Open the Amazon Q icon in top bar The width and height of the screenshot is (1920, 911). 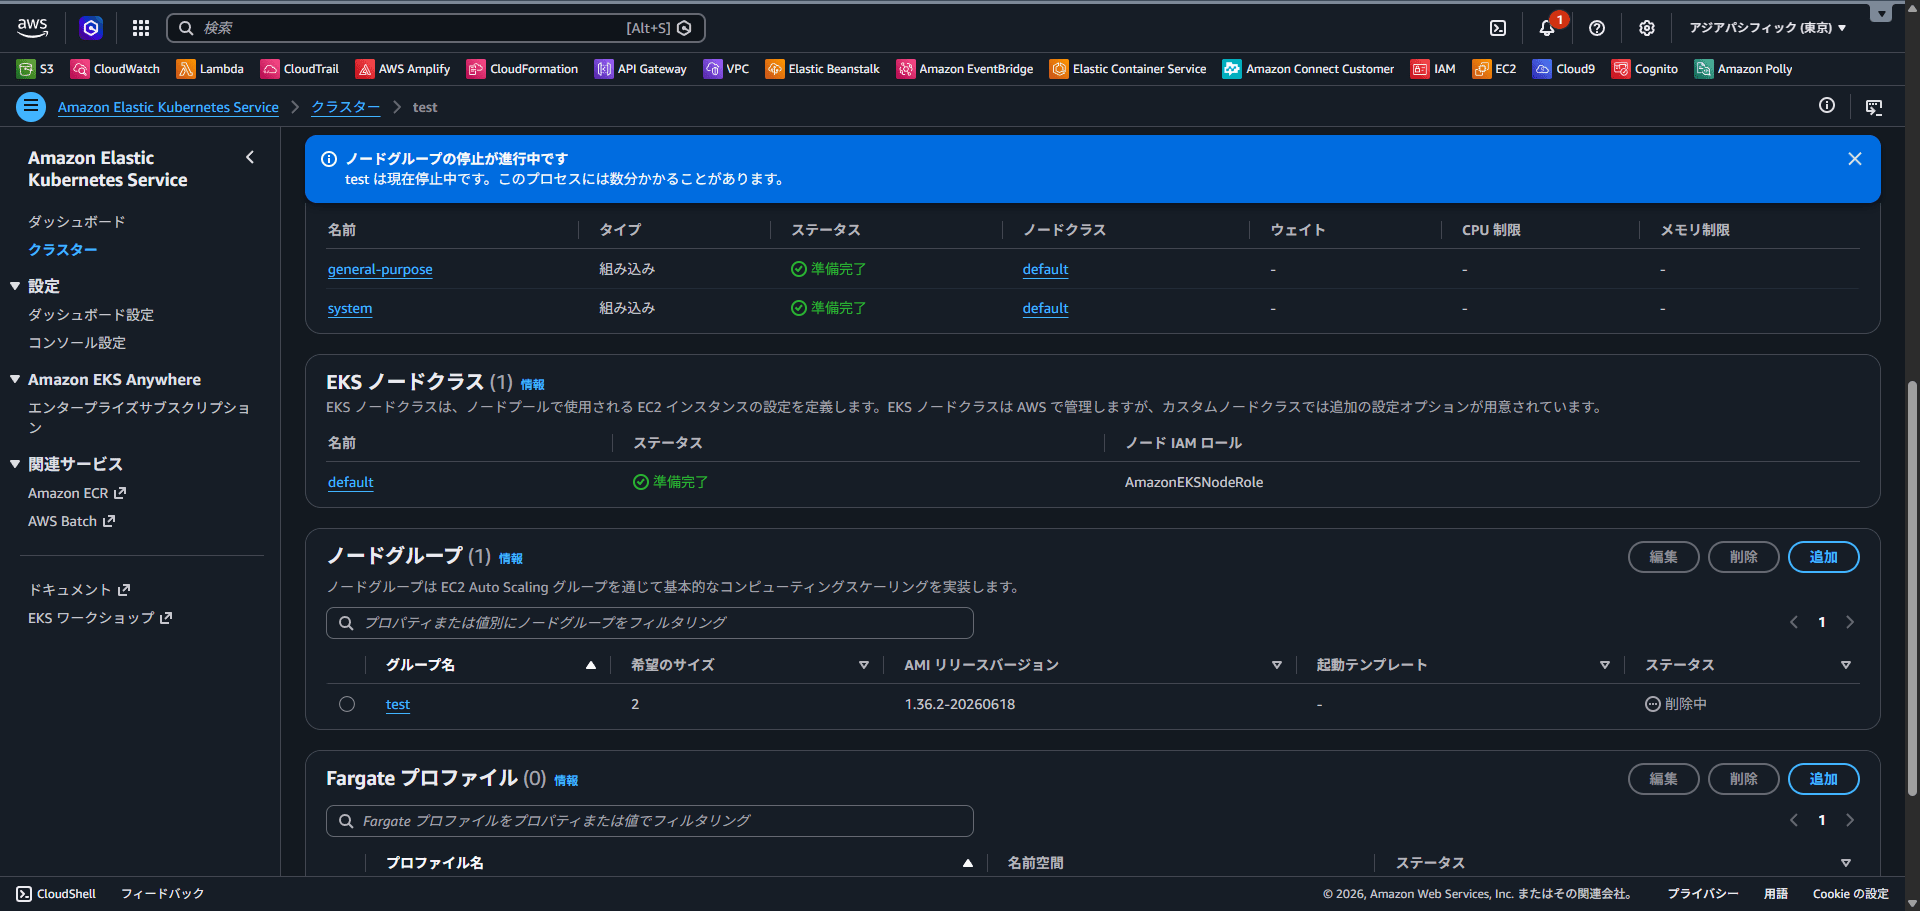(91, 28)
